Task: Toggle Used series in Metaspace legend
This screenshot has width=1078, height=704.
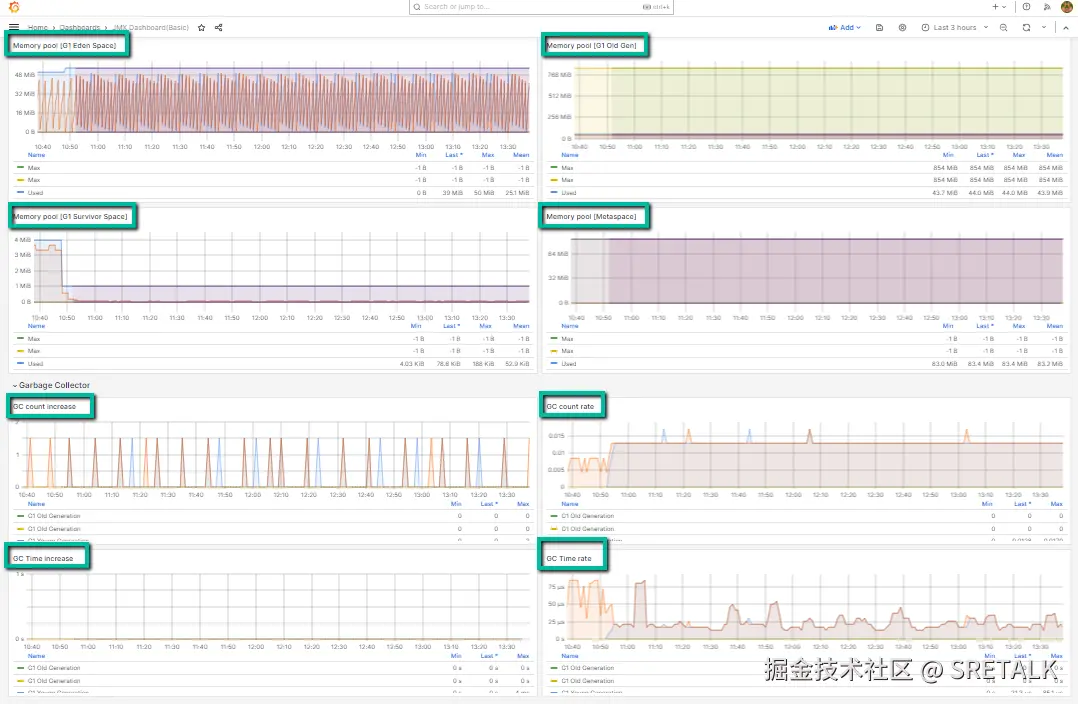Action: click(x=569, y=364)
